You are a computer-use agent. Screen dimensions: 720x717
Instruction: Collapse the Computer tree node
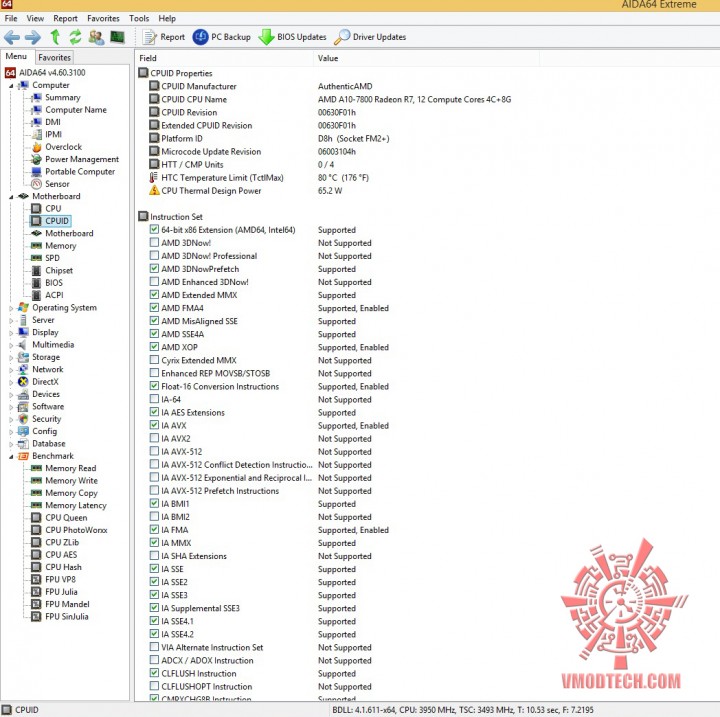tap(11, 86)
